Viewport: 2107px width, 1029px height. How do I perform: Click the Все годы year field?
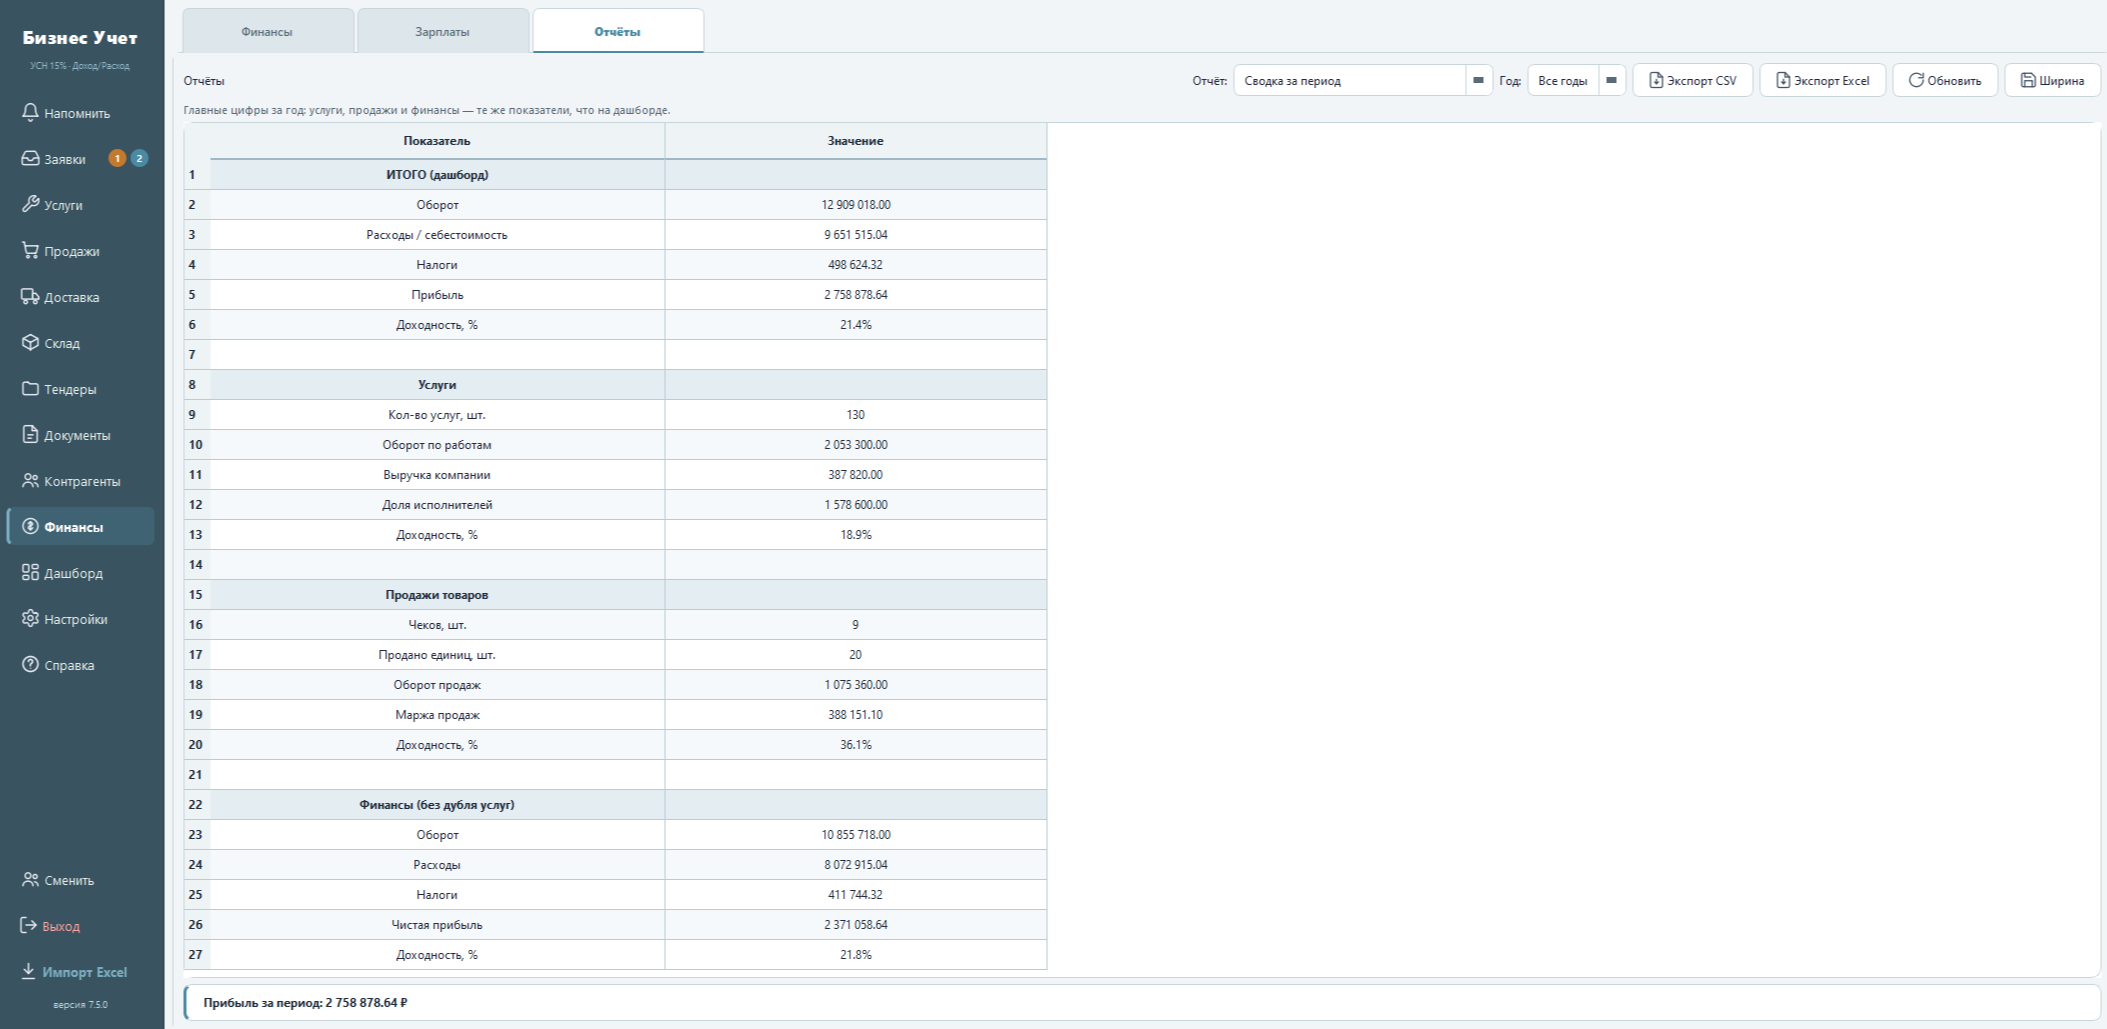[x=1563, y=80]
